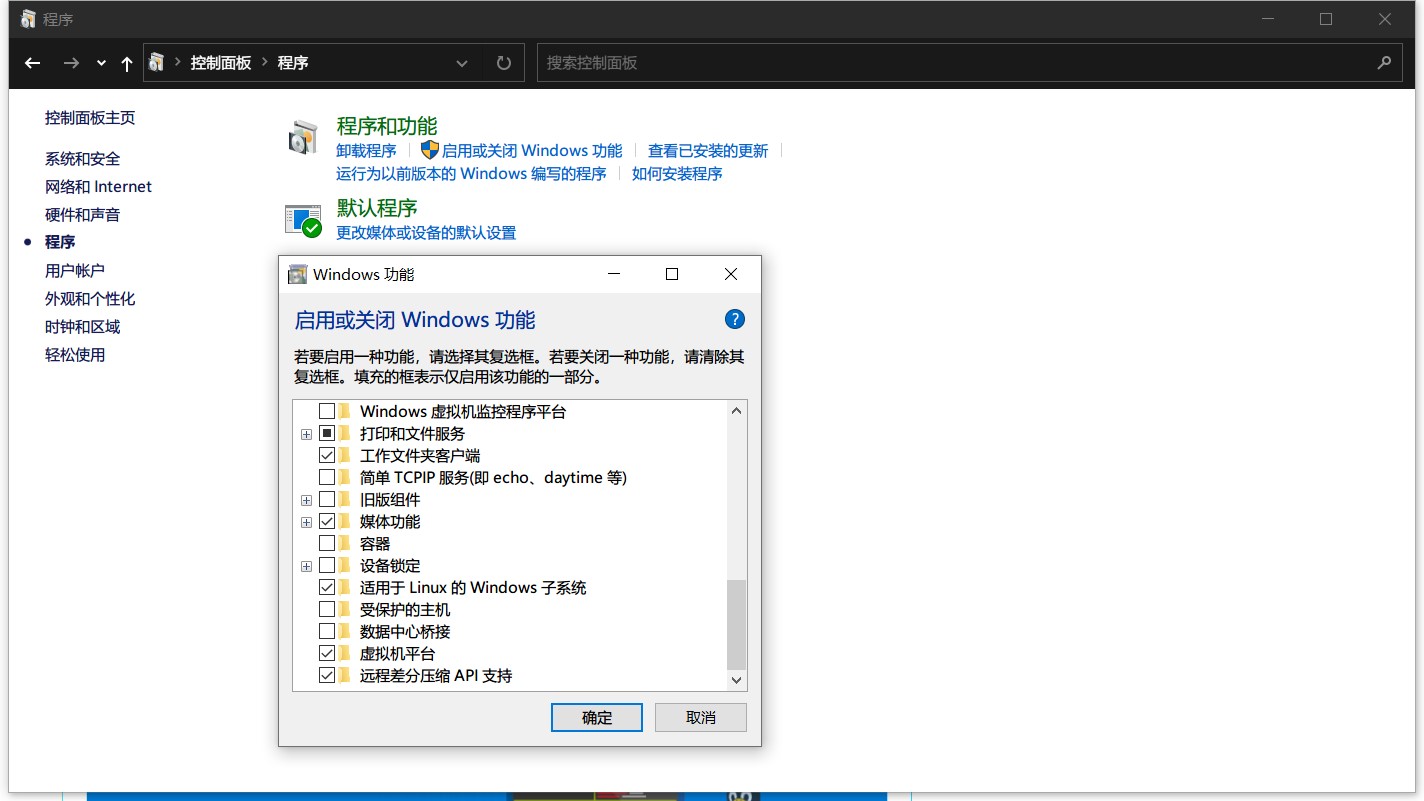Viewport: 1424px width, 801px height.
Task: Click the features list scrollbar thumb
Action: (736, 624)
